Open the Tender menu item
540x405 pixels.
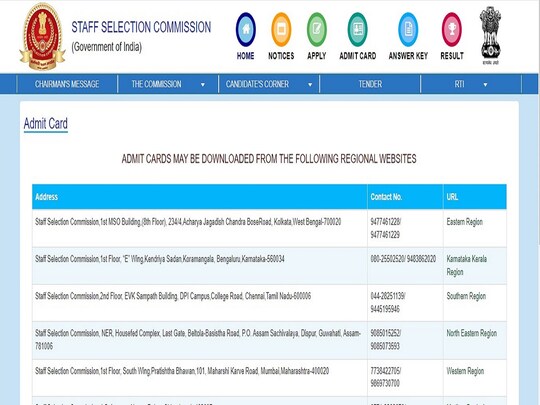(370, 84)
